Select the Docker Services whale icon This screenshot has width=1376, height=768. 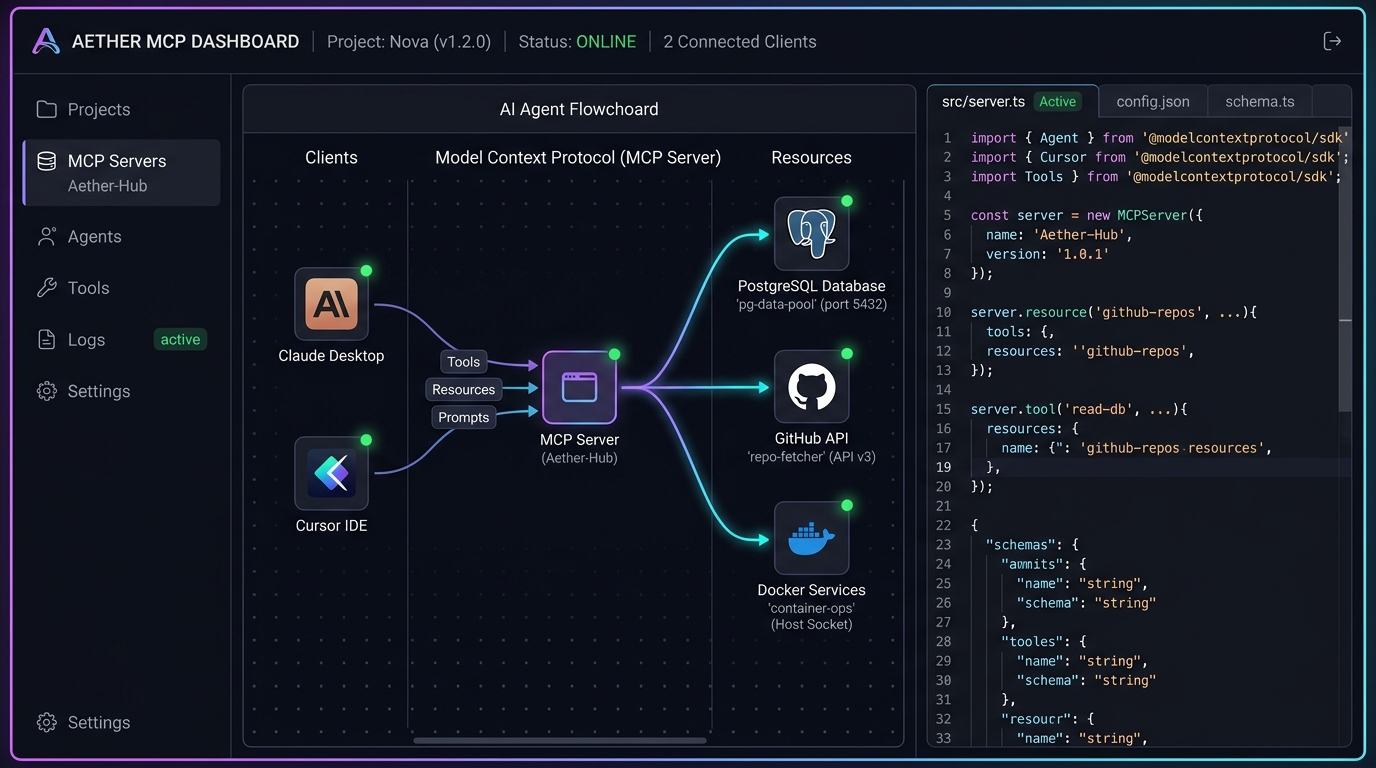(x=811, y=538)
